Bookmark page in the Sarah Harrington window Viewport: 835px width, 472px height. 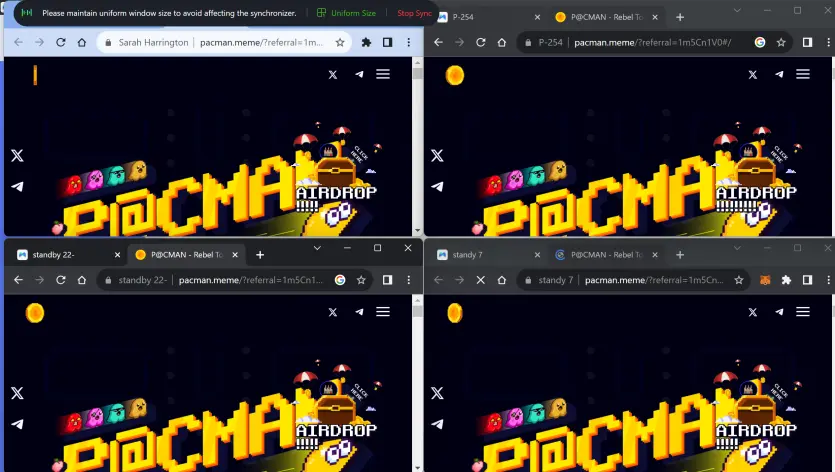click(x=340, y=42)
